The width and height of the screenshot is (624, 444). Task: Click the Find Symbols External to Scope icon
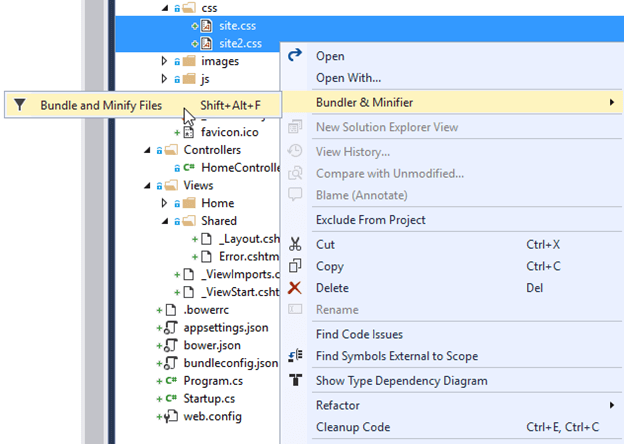tap(295, 356)
